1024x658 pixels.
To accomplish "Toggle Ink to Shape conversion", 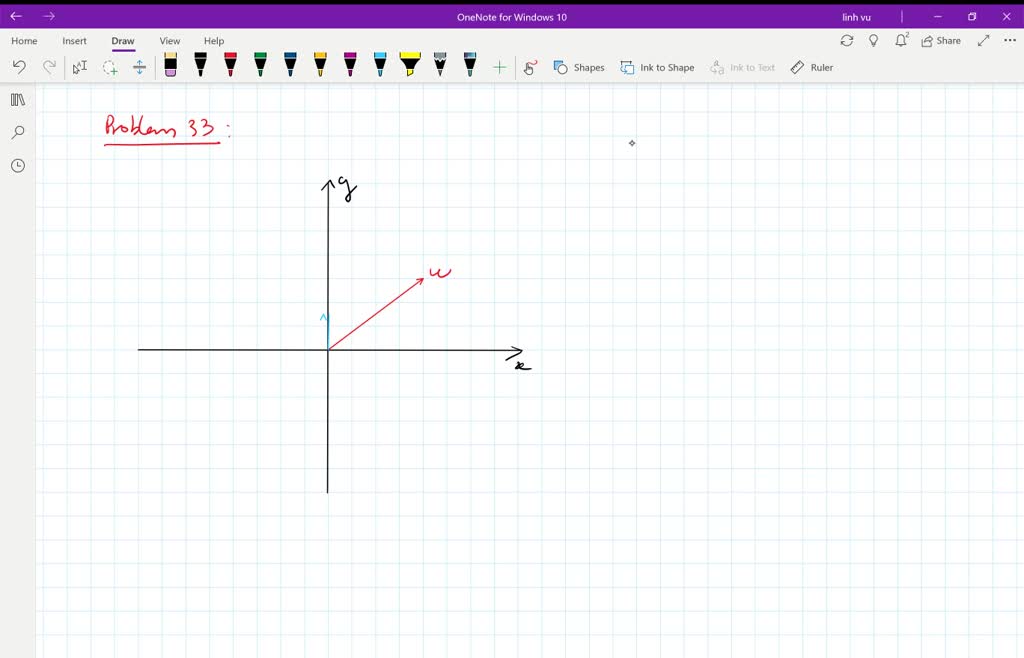I will [x=657, y=67].
